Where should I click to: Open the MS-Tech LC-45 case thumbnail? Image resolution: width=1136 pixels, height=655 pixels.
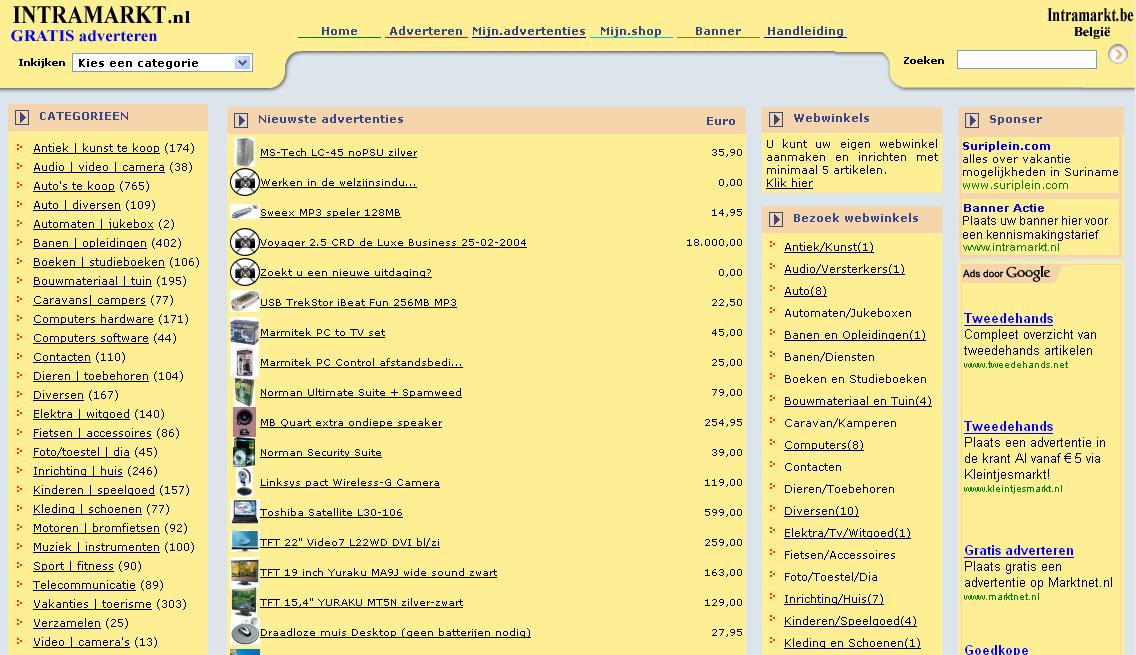pos(245,152)
